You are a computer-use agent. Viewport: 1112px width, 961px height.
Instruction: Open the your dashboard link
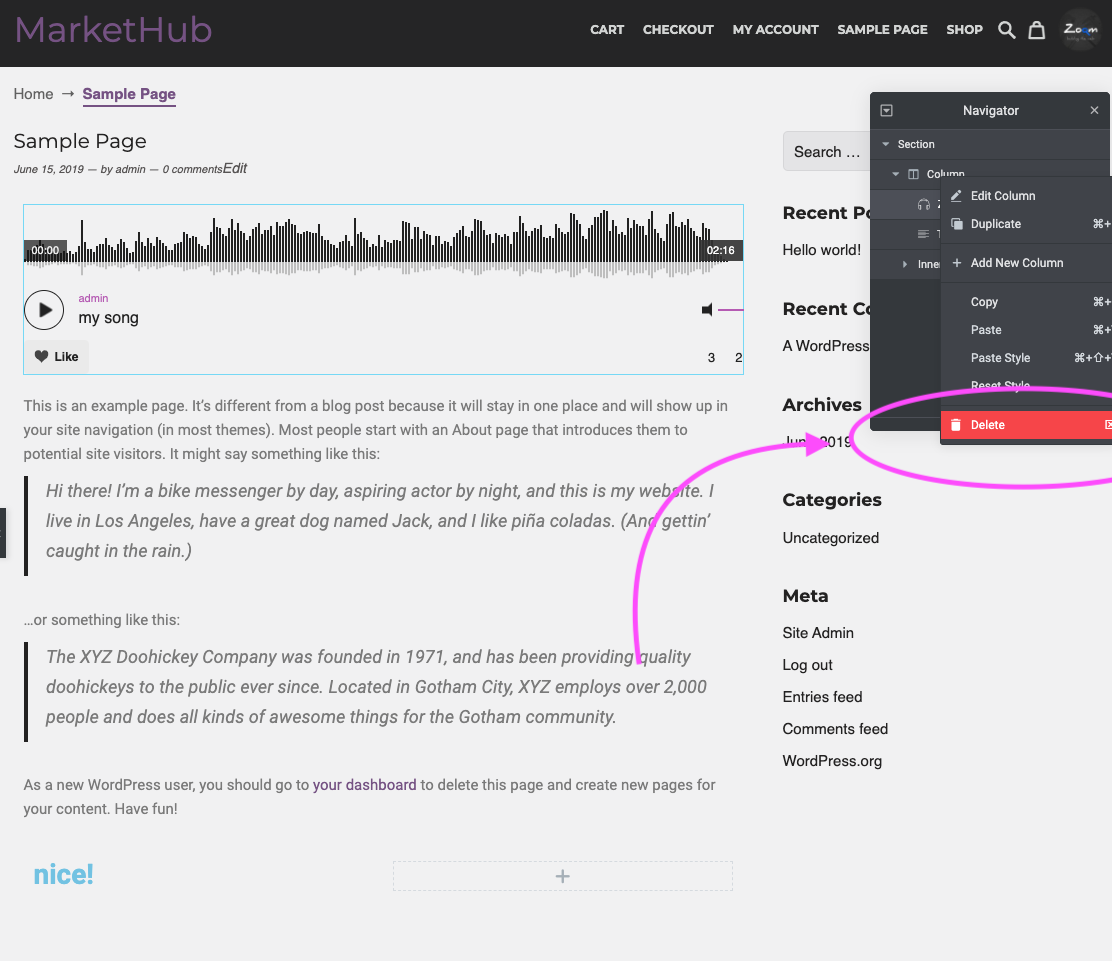point(365,785)
